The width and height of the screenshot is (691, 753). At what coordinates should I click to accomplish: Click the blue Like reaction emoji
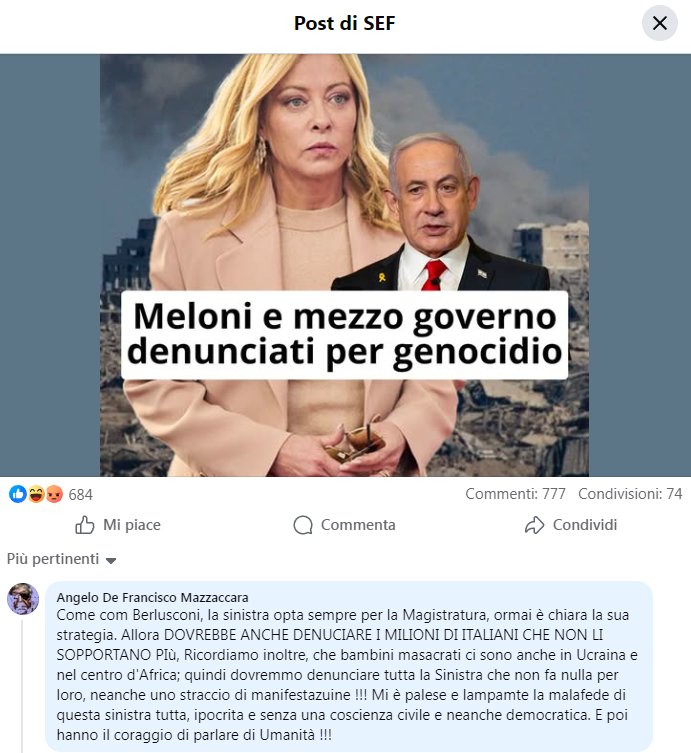point(18,494)
